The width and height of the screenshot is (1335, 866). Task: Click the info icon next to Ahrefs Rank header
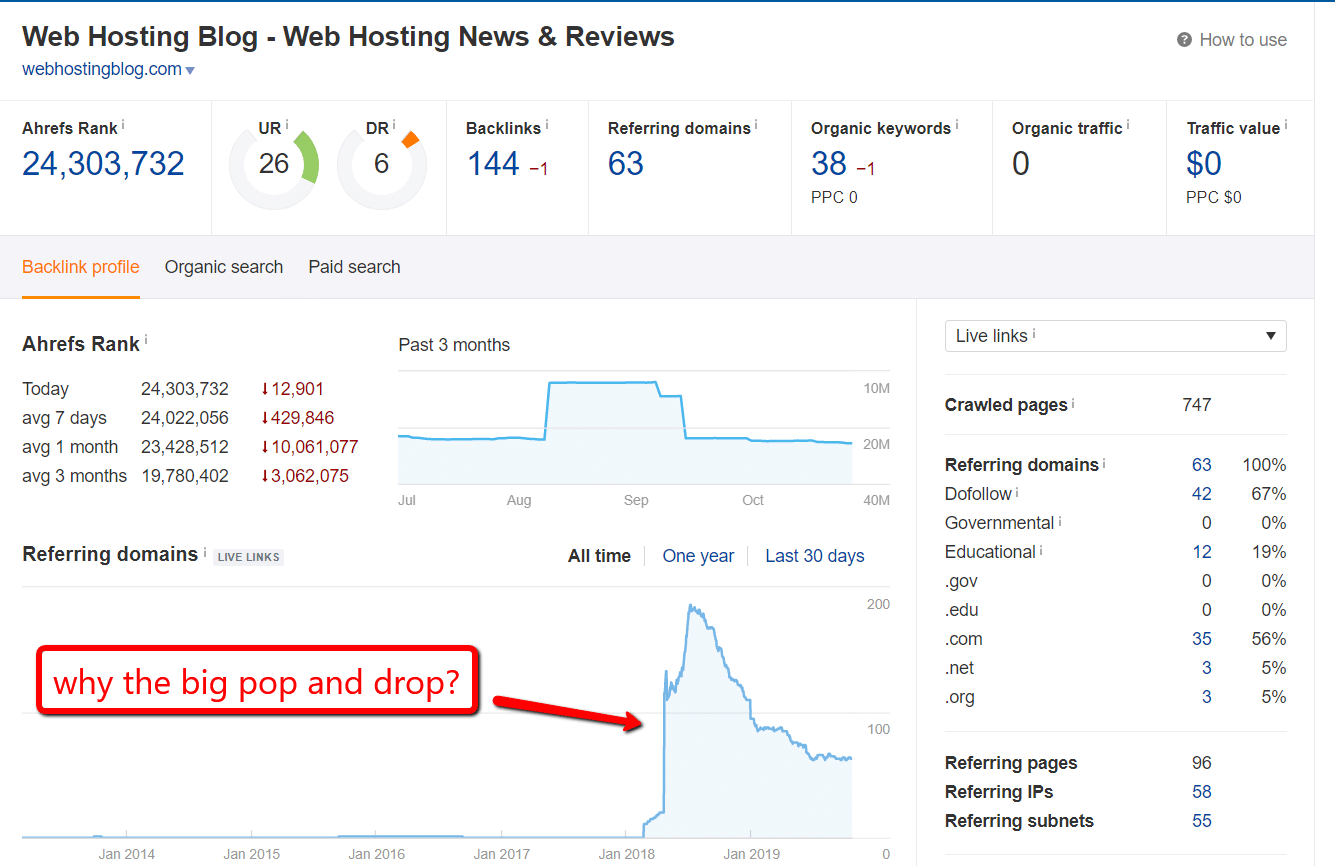(123, 125)
